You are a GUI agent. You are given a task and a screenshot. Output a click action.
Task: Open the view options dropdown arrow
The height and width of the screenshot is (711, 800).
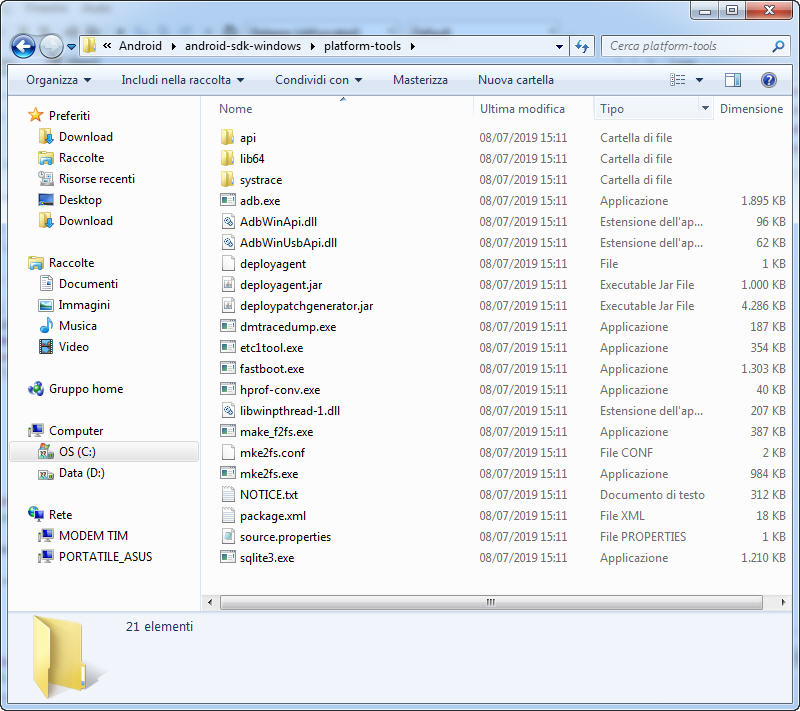point(699,80)
